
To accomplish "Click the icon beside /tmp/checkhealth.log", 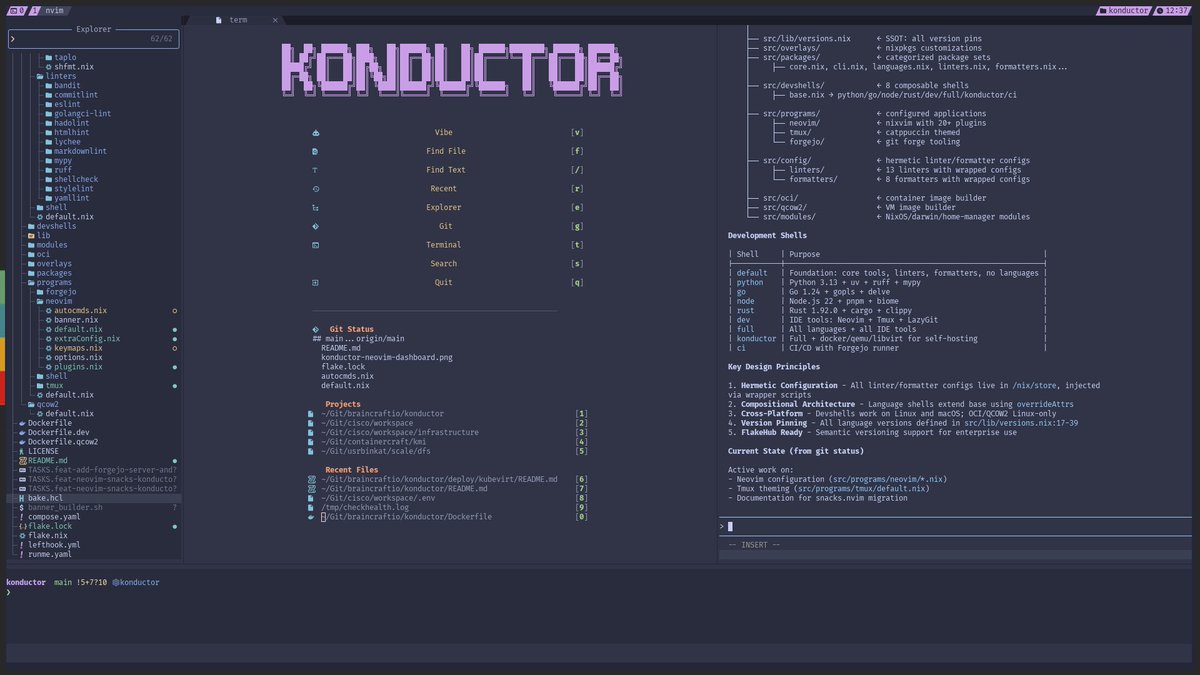I will coord(312,507).
